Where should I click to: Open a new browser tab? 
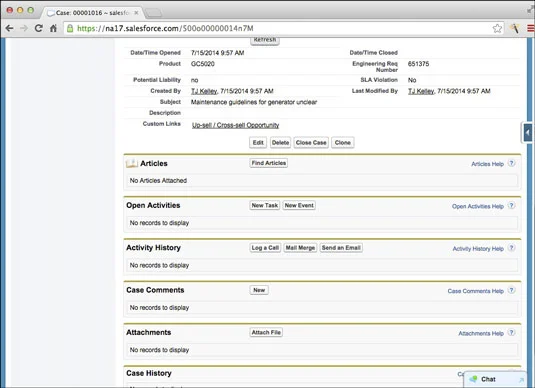point(153,13)
